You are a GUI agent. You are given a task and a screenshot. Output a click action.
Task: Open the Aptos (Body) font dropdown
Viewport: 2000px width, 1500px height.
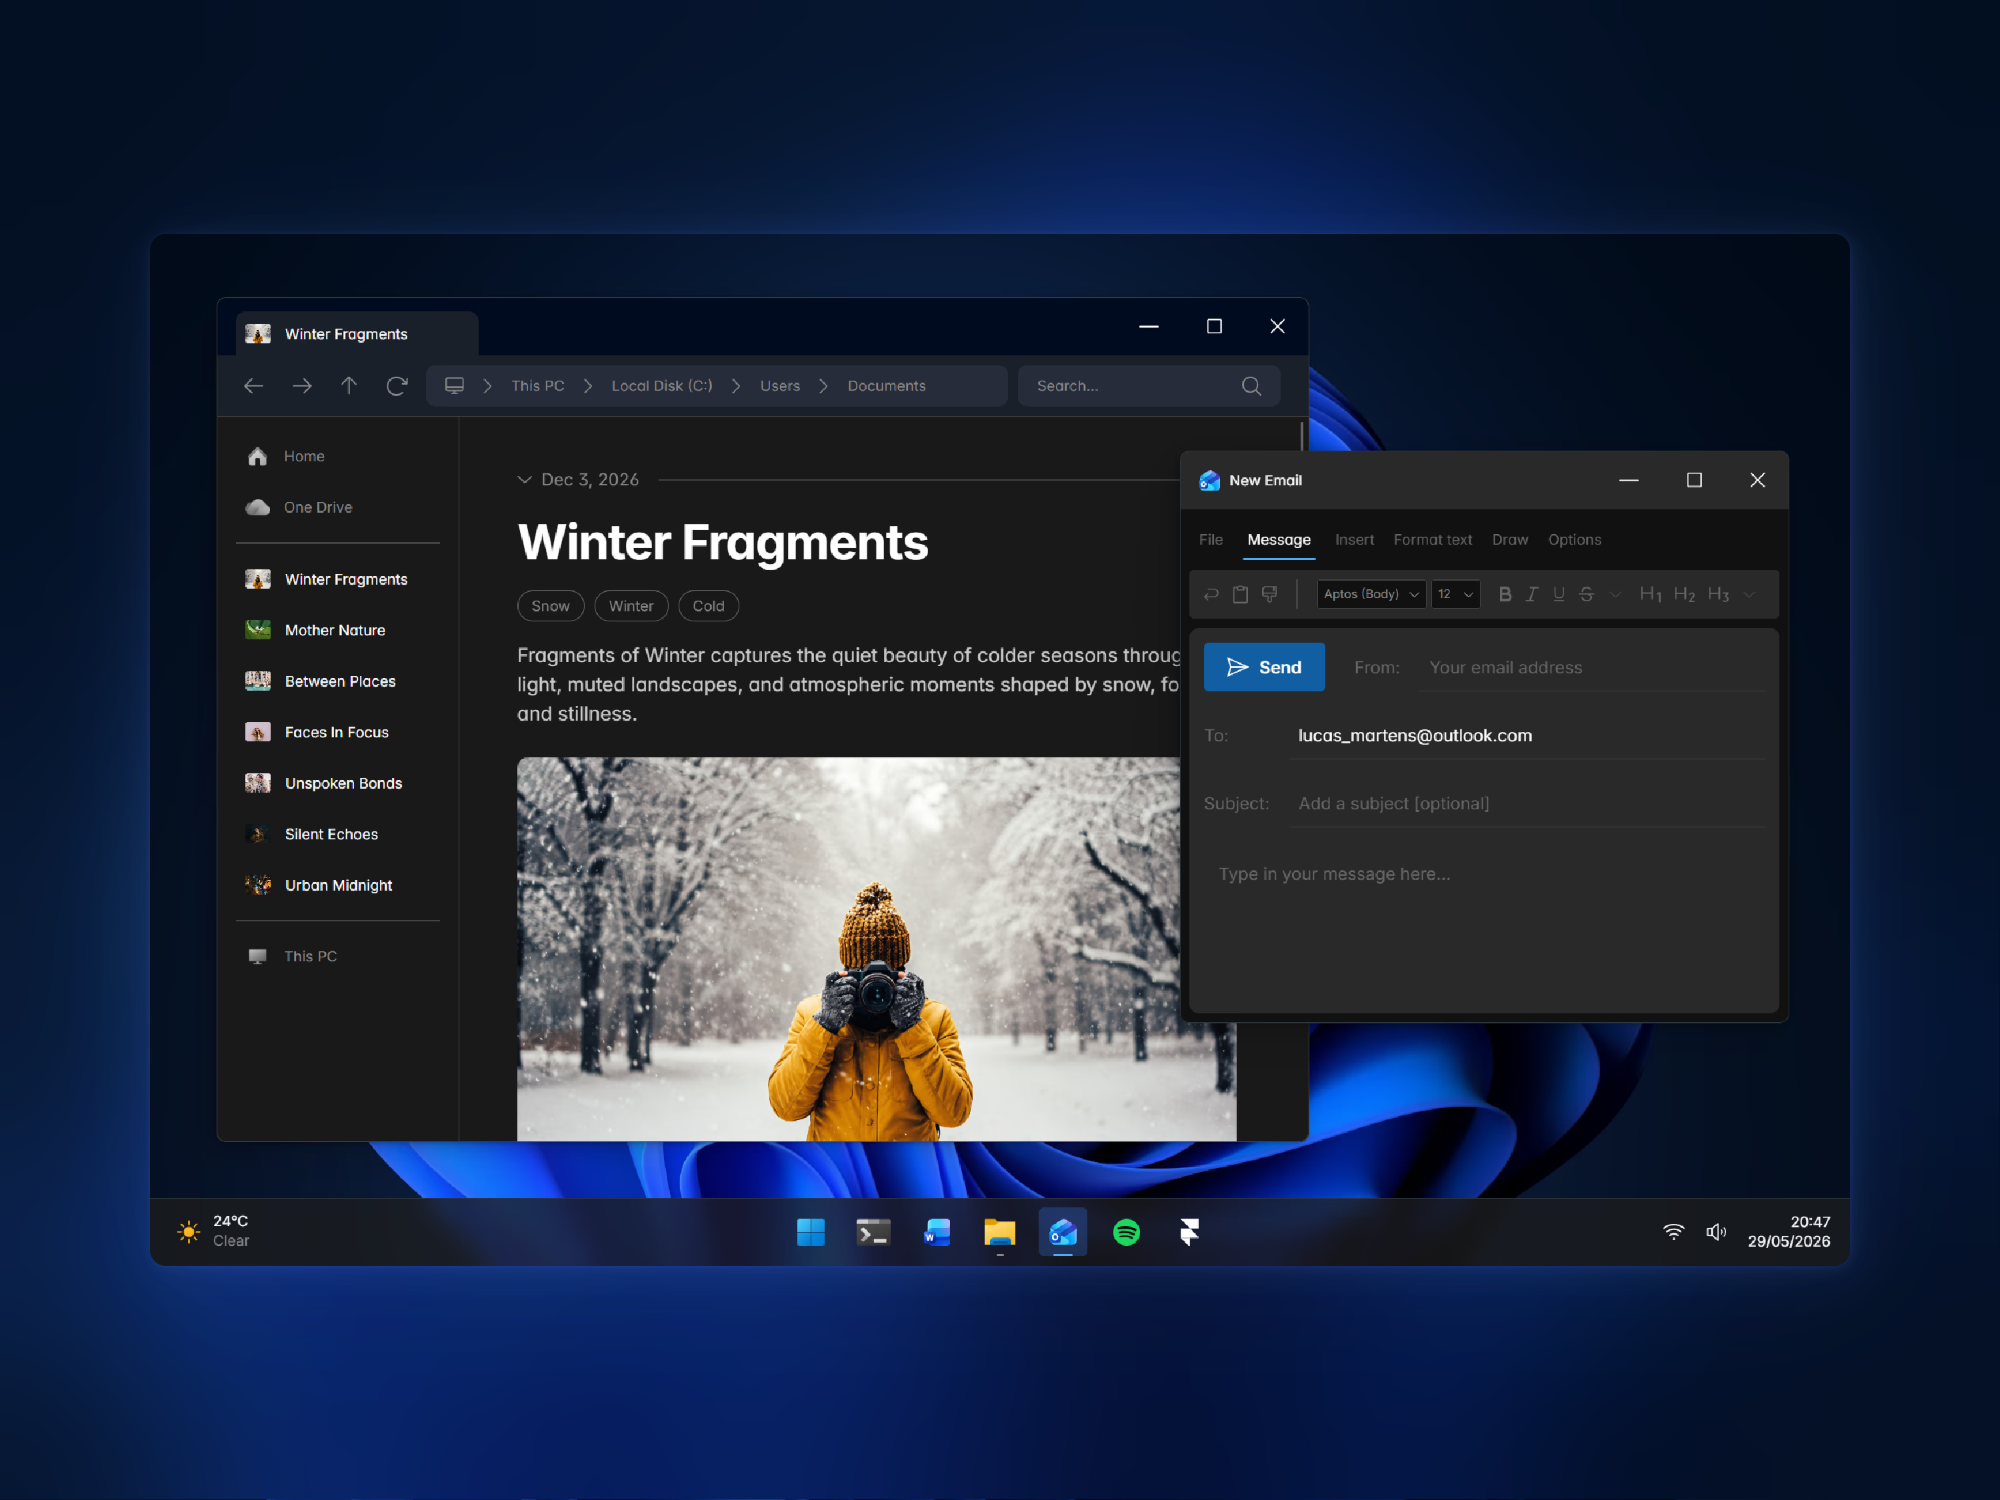(1371, 594)
